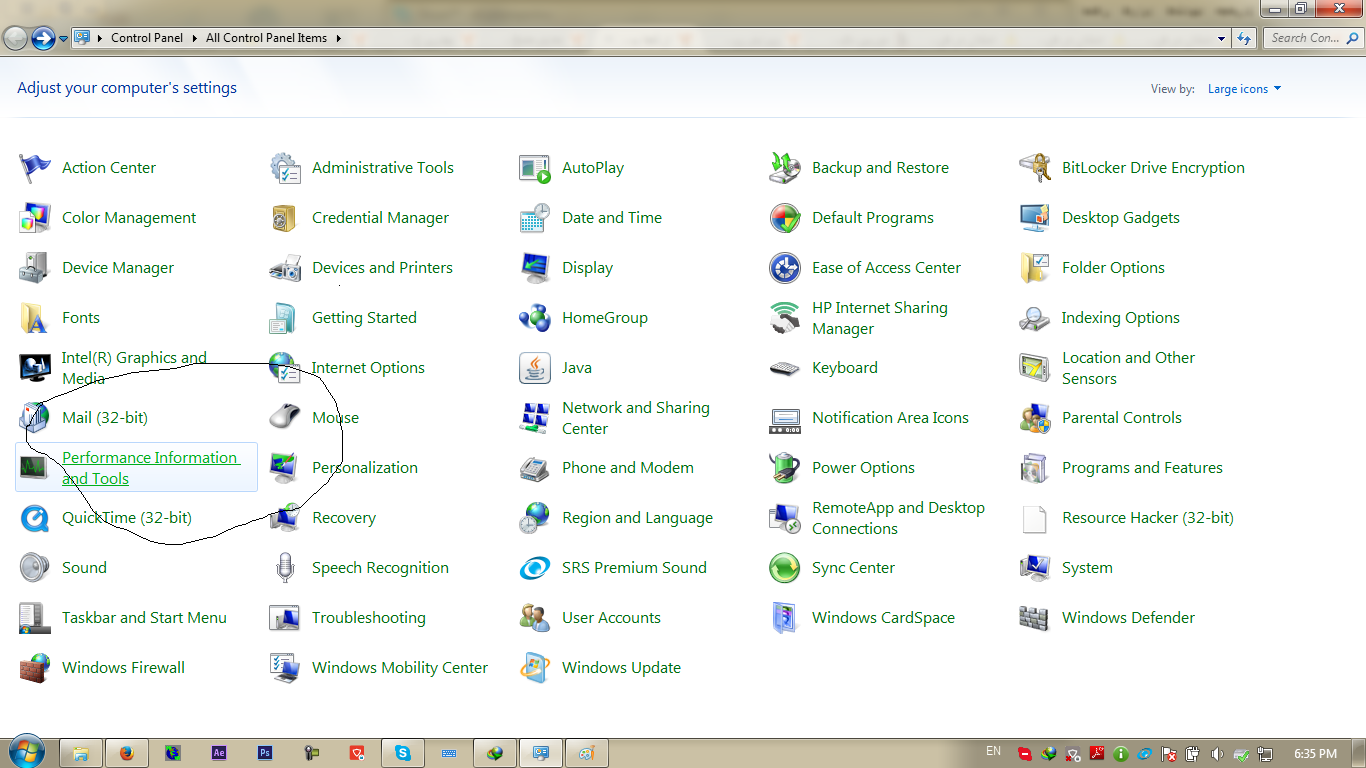Open Desktop Gadgets icon
Image resolution: width=1366 pixels, height=768 pixels.
pos(1035,218)
